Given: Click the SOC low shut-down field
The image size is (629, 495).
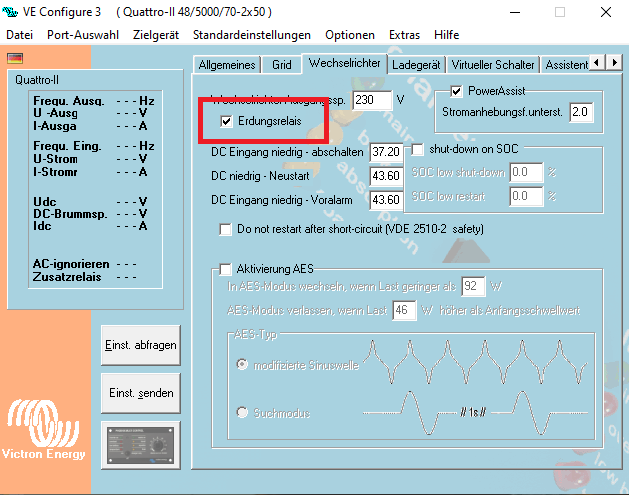Looking at the screenshot, I should [x=526, y=172].
